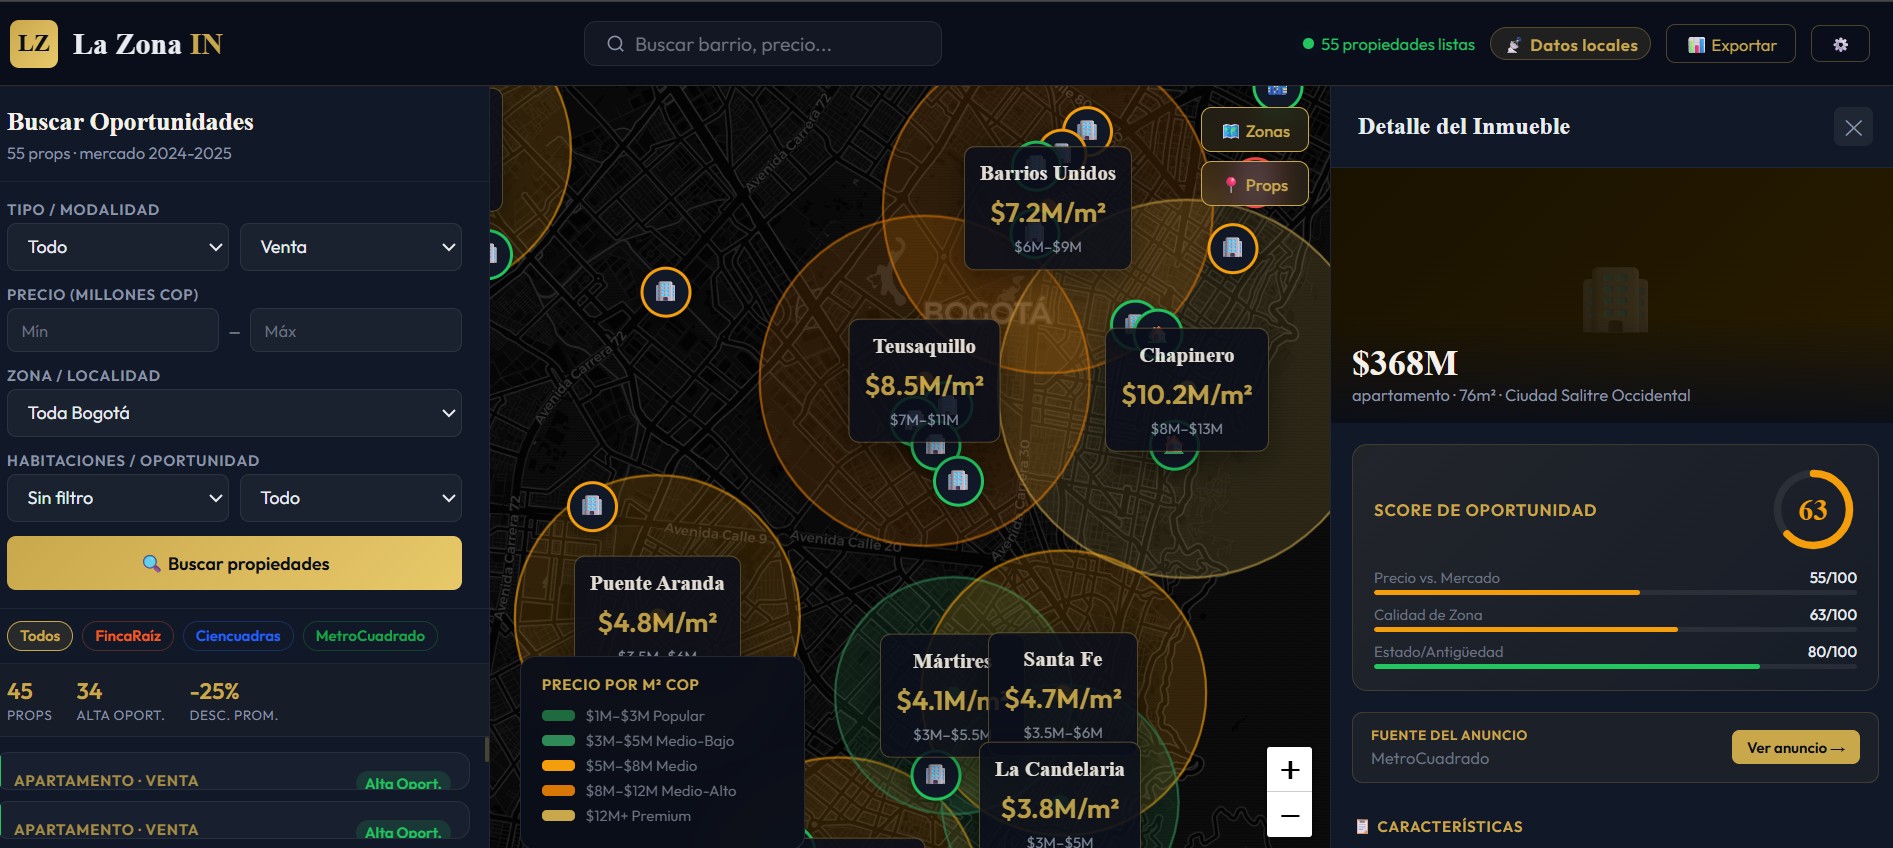Open the Oportunidad dropdown set to Todo
Image resolution: width=1893 pixels, height=848 pixels.
pos(351,498)
